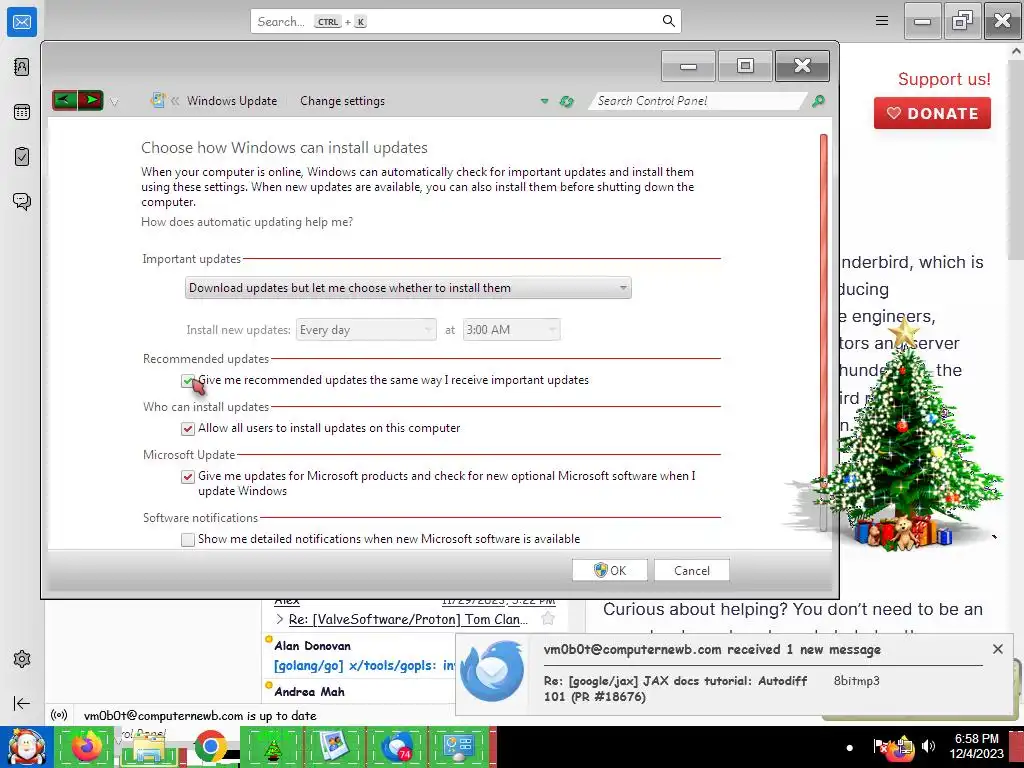The height and width of the screenshot is (768, 1024).
Task: Open the [golang/go] x/tools/gopls message
Action: (364, 665)
